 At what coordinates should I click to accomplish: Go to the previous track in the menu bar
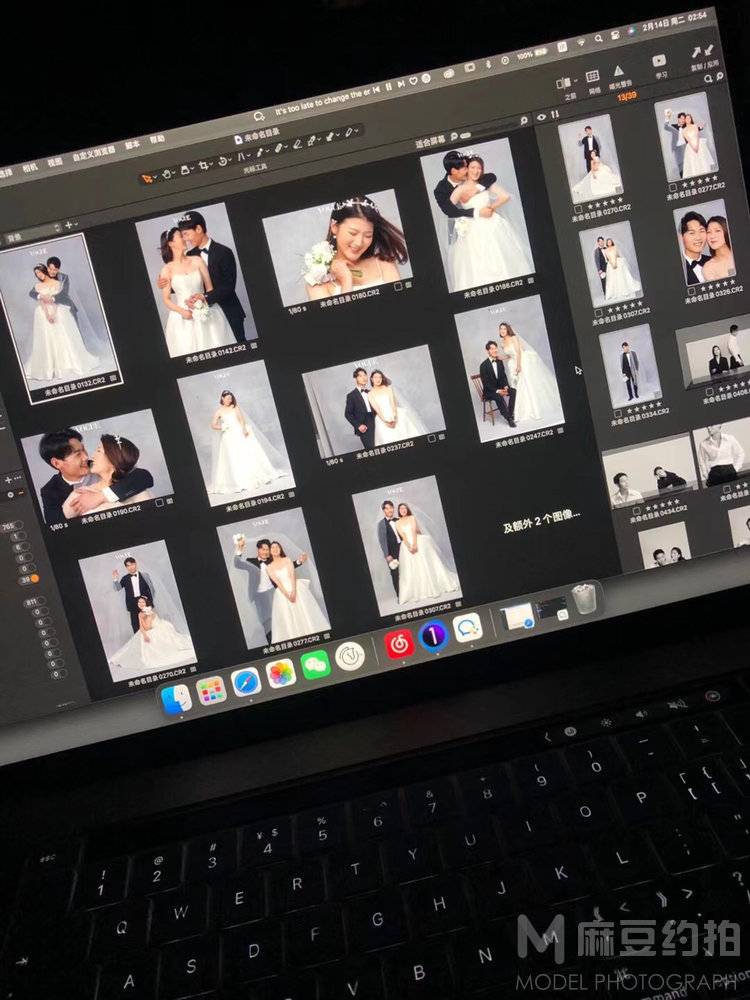point(376,90)
